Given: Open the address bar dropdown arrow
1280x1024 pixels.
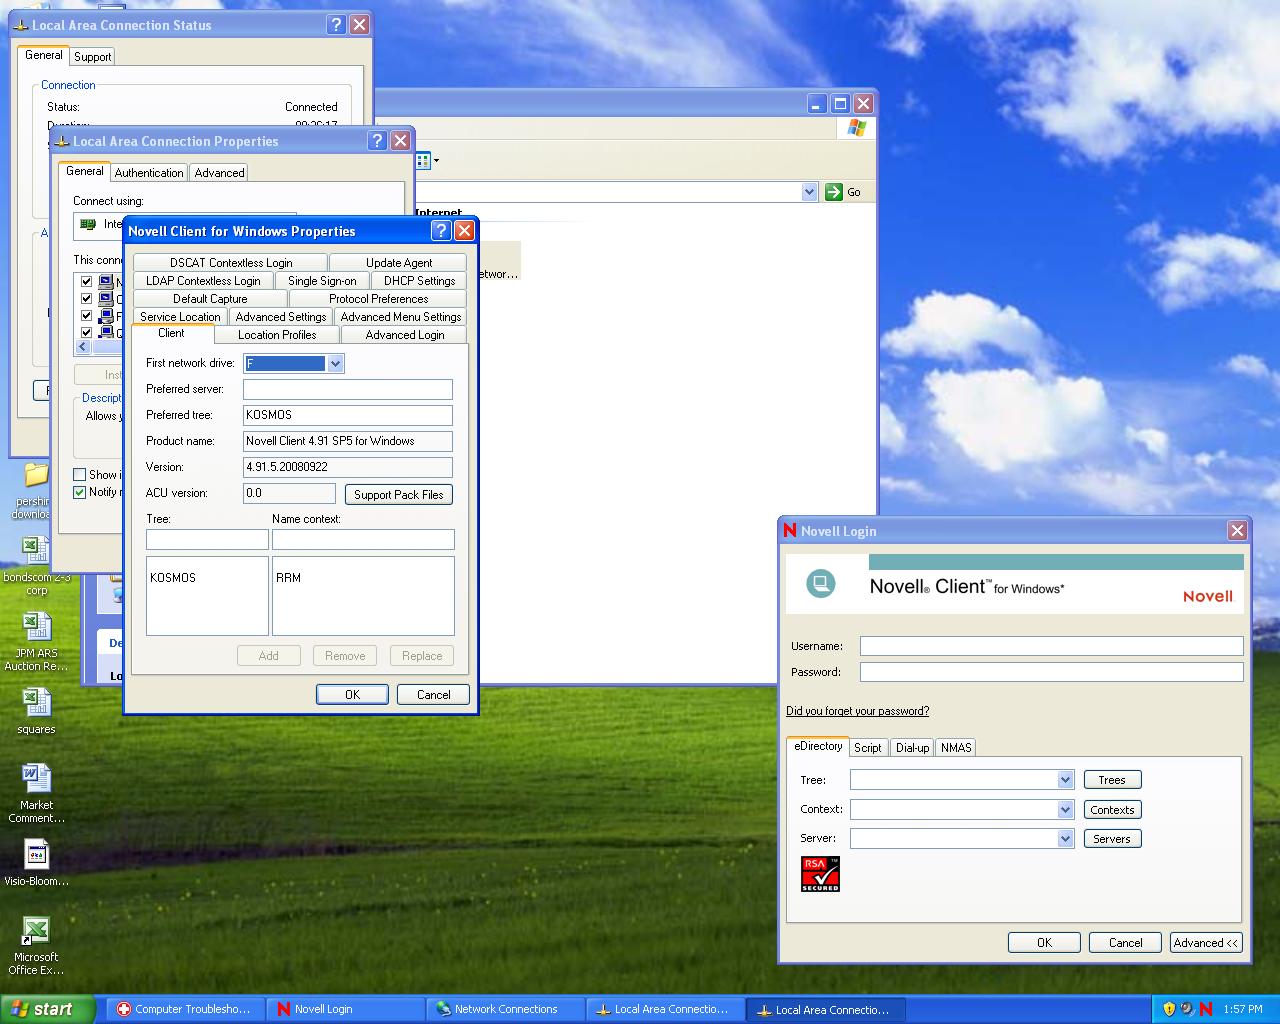Looking at the screenshot, I should coord(809,192).
